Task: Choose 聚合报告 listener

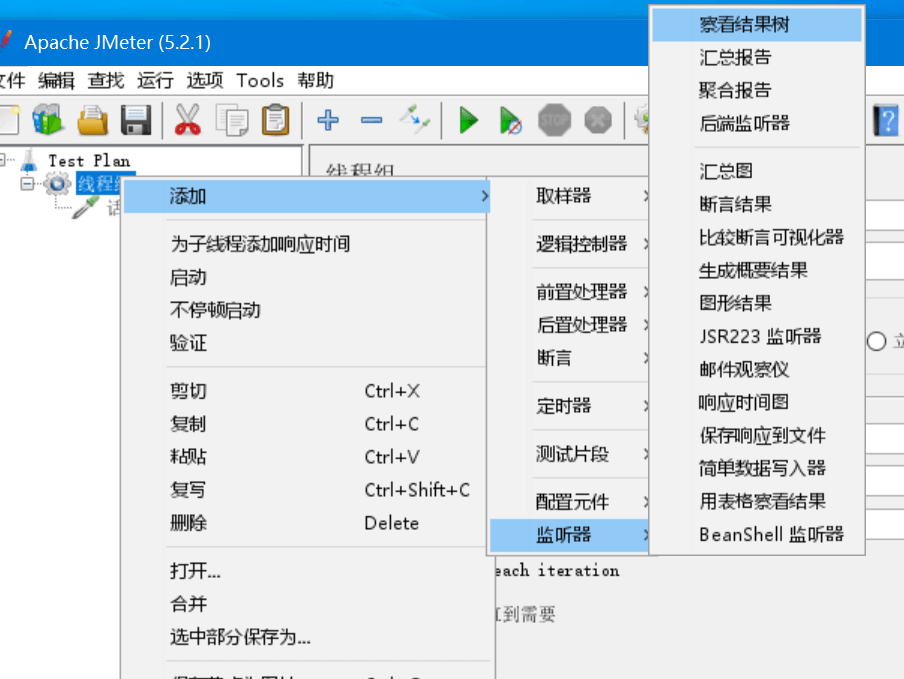Action: [x=757, y=90]
